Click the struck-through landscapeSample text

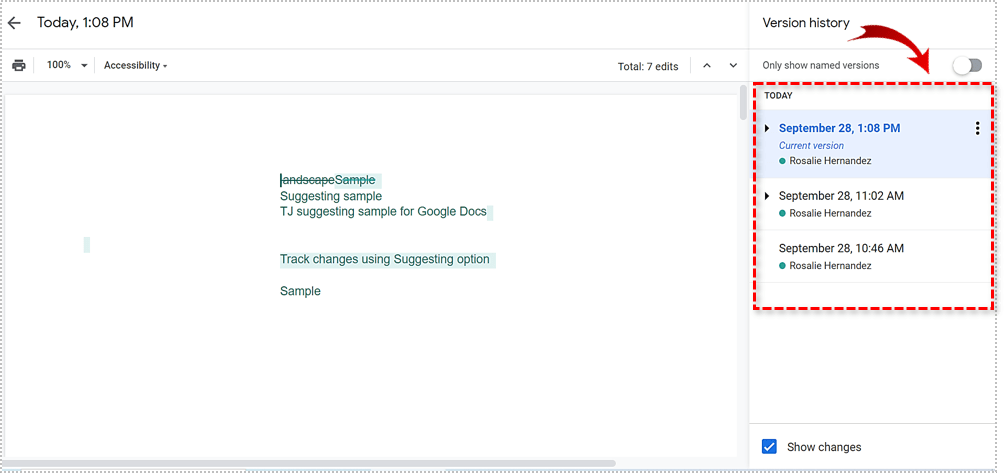[328, 180]
